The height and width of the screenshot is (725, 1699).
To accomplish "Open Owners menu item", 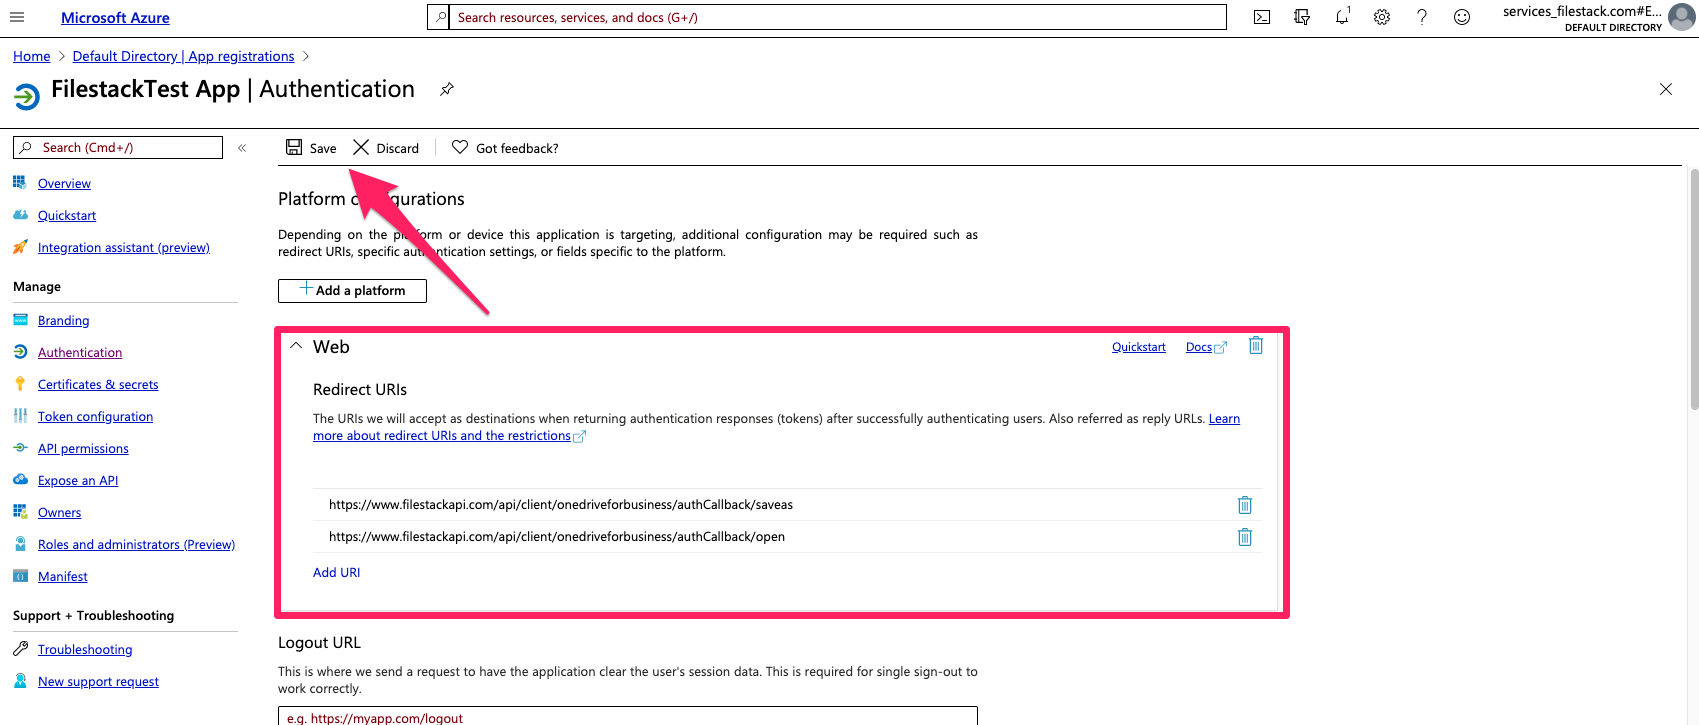I will click(60, 513).
